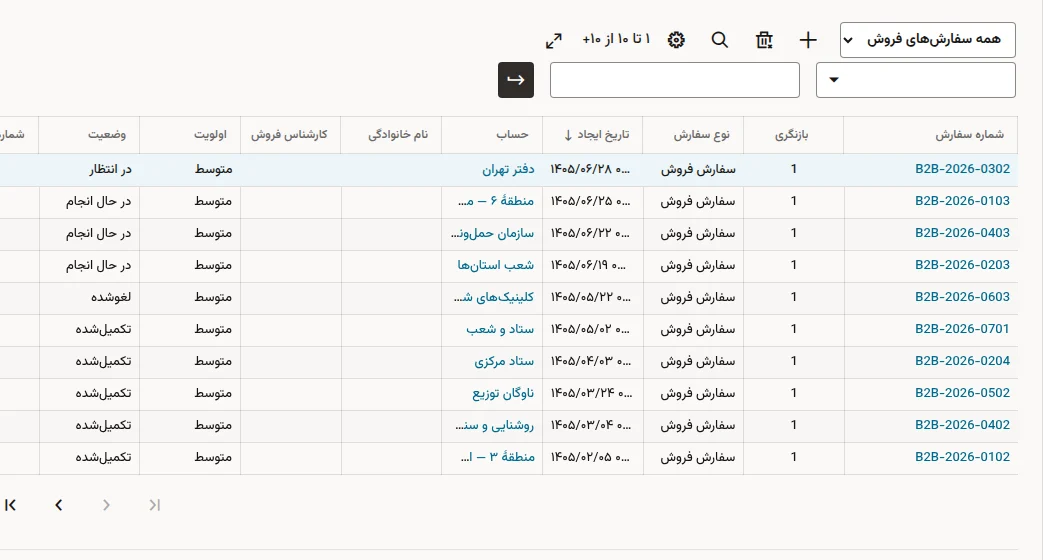Open order B2B-2026-0701
Image resolution: width=1043 pixels, height=560 pixels.
point(962,329)
